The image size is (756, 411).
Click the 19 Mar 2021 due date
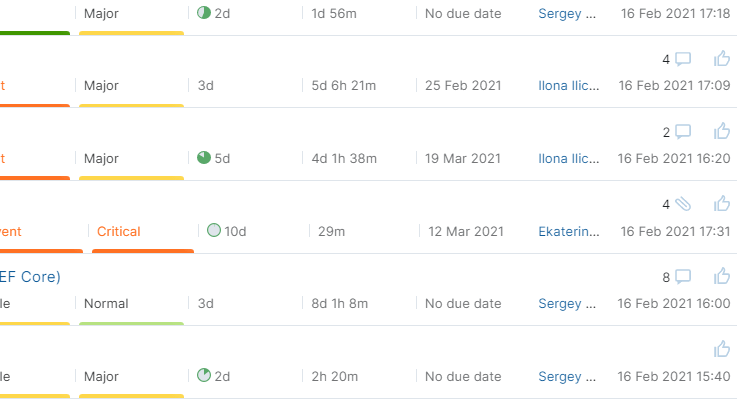click(x=463, y=158)
